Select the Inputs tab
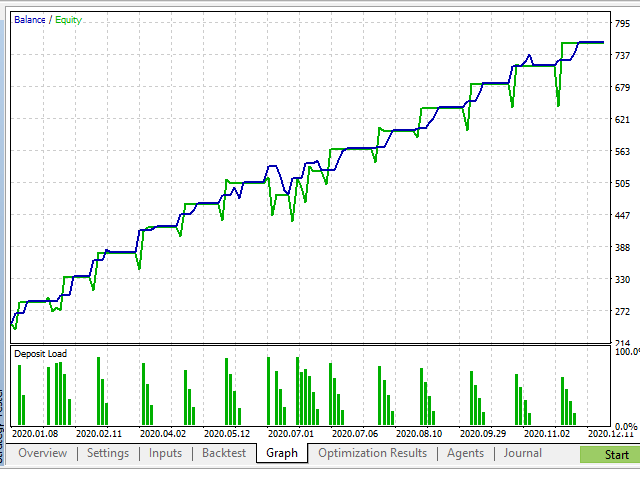The height and width of the screenshot is (480, 640). 165,453
